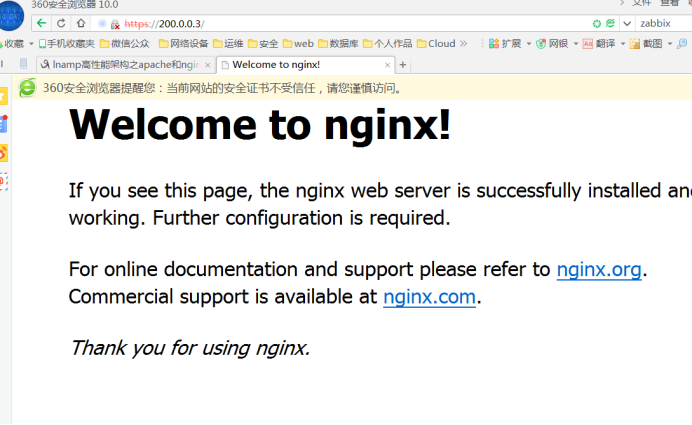Viewport: 692px width, 425px height.
Task: Click the Thank you for using nginx. text
Action: [190, 348]
